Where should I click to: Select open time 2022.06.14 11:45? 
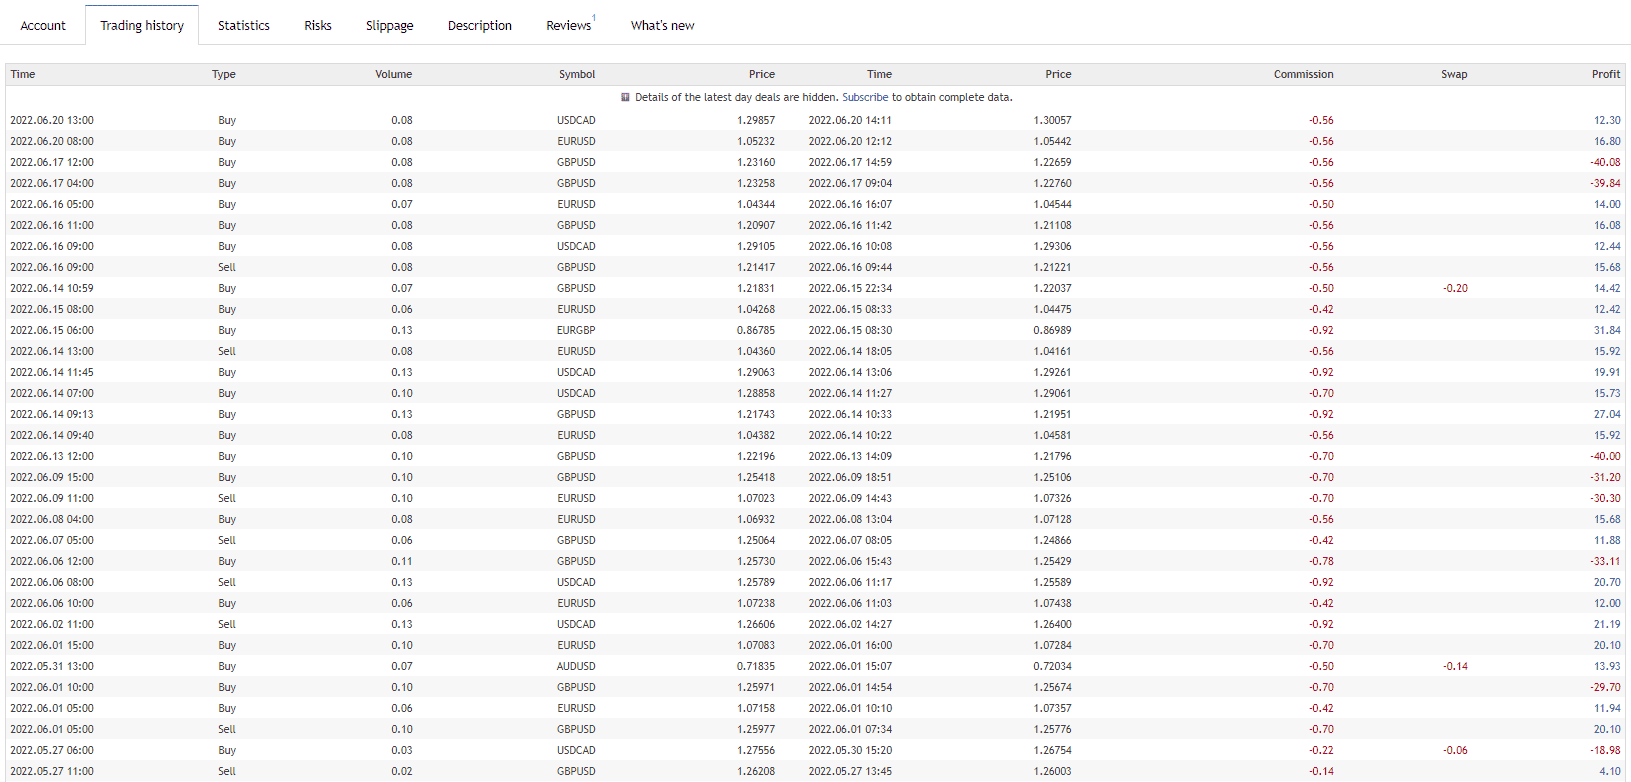coord(52,372)
